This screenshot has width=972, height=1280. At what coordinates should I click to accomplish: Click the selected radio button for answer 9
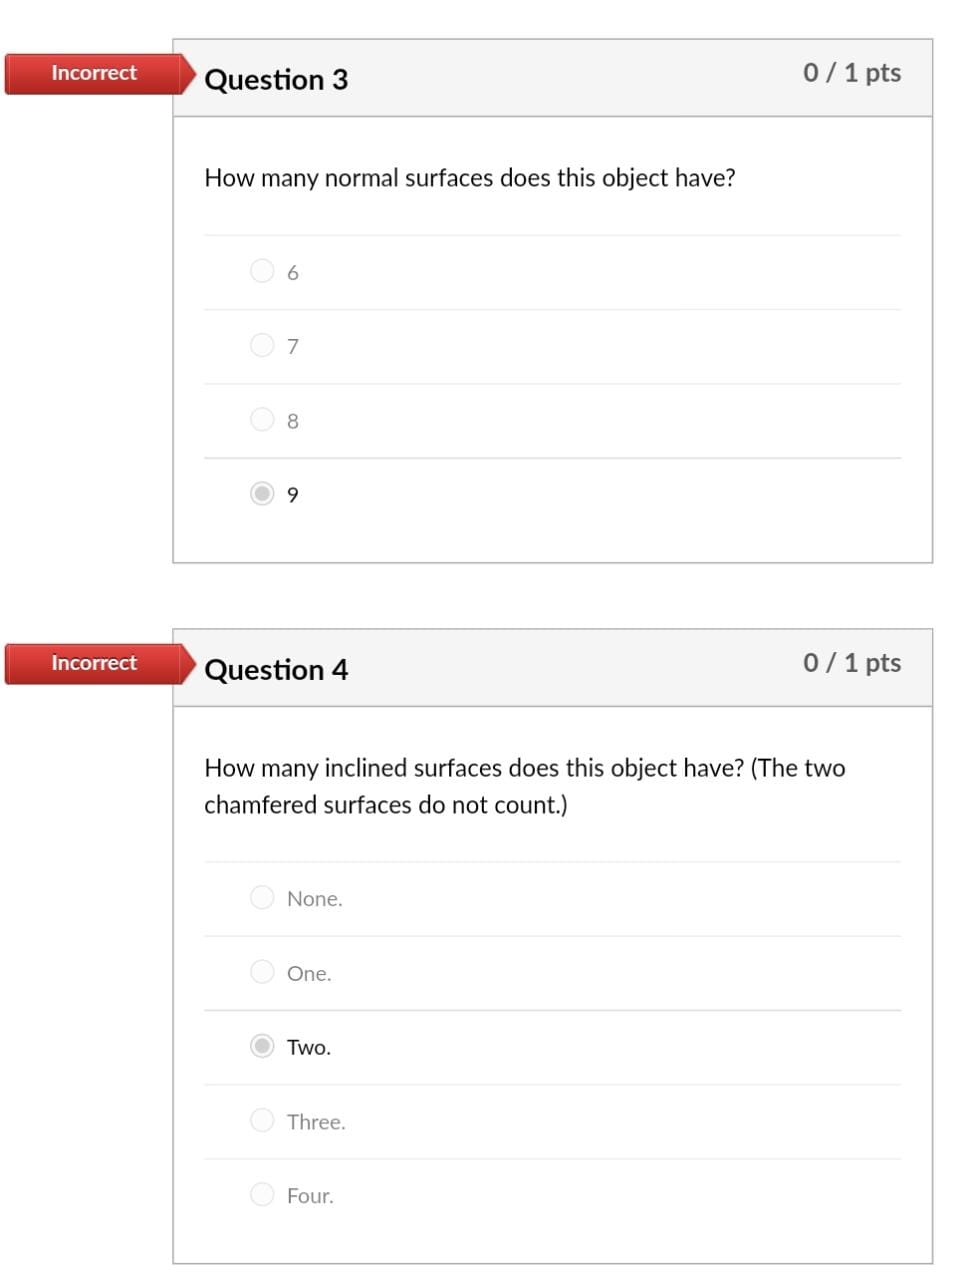[x=262, y=493]
